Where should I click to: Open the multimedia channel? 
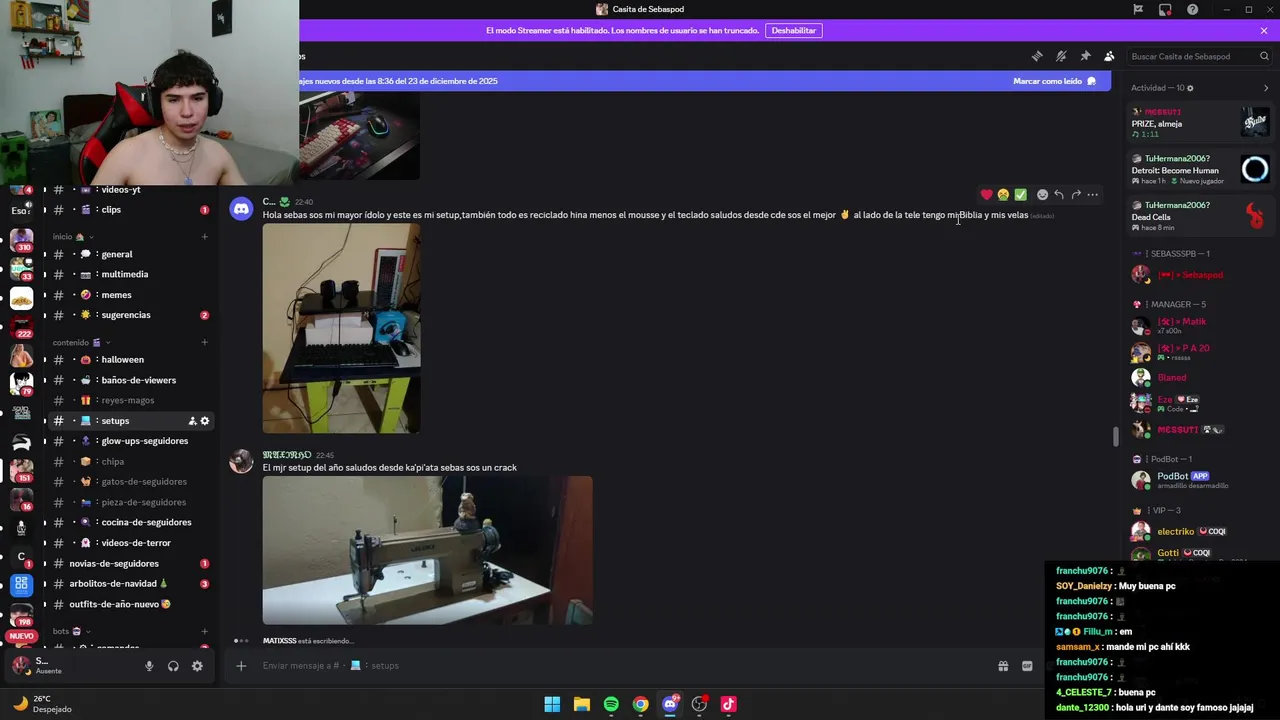pyautogui.click(x=131, y=274)
